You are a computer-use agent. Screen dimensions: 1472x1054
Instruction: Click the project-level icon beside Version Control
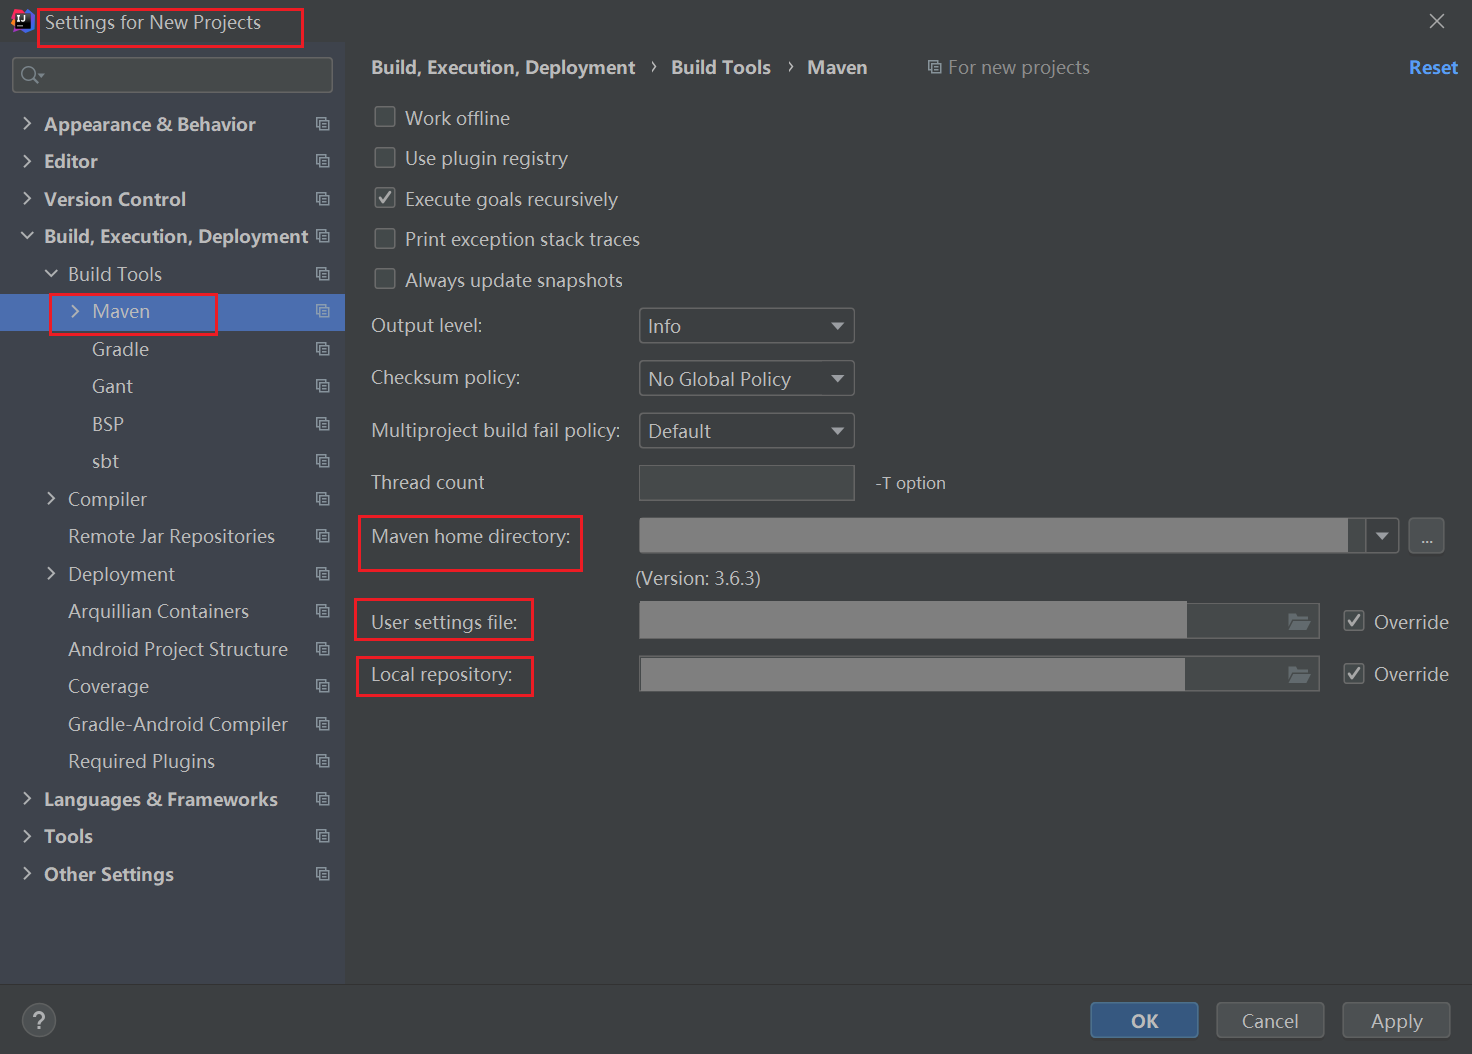[x=322, y=199]
